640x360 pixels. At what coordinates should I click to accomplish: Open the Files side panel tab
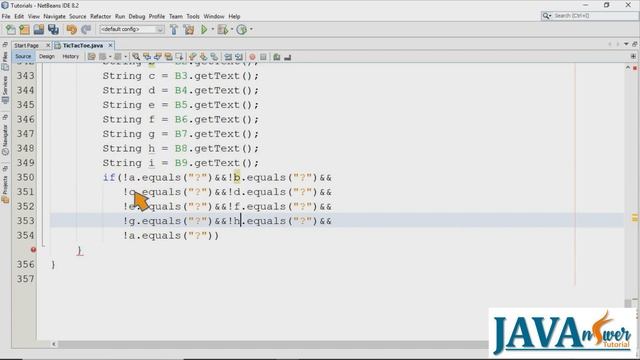pyautogui.click(x=5, y=60)
